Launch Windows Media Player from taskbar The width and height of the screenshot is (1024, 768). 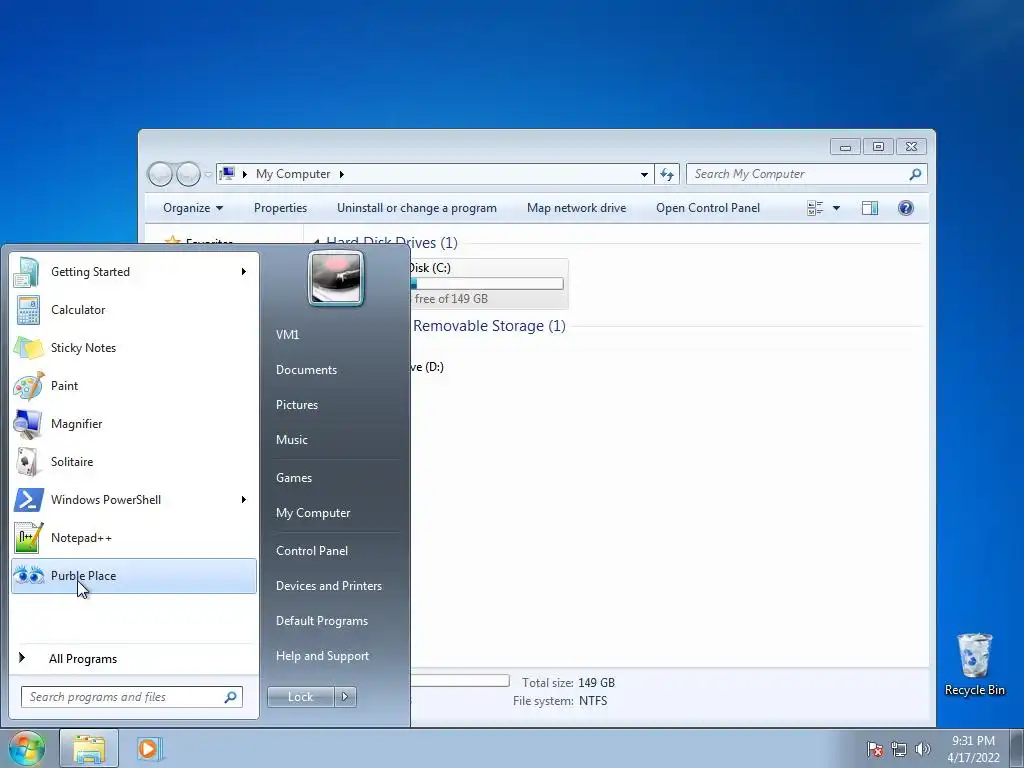tap(148, 748)
